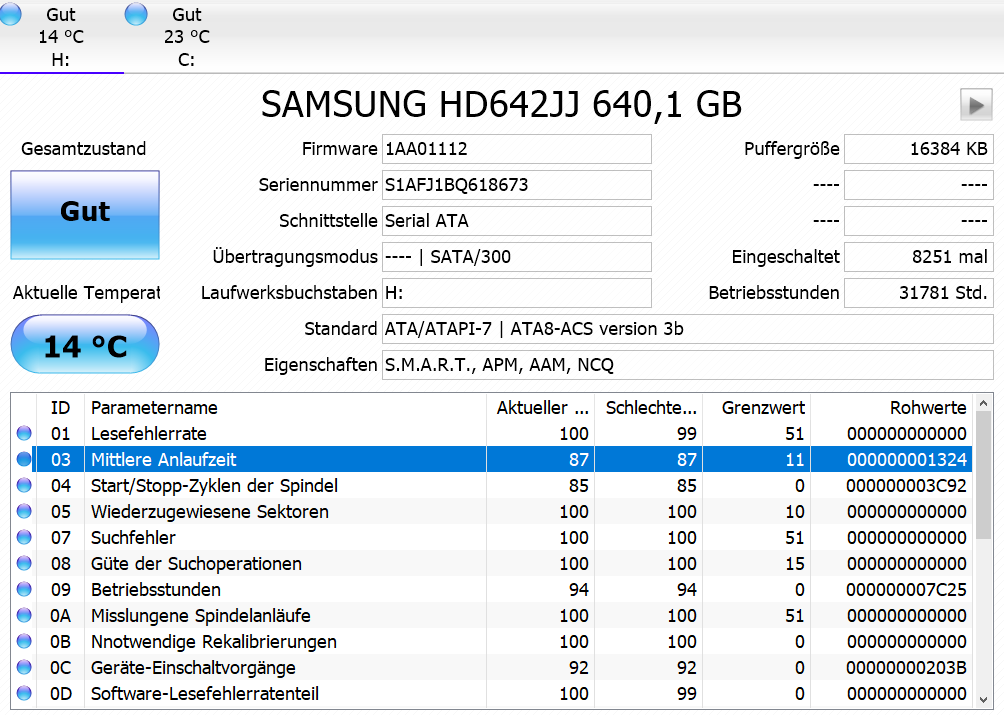The height and width of the screenshot is (715, 1004).
Task: Click status orb of Software-Lesefehlerratenteil row
Action: [24, 693]
